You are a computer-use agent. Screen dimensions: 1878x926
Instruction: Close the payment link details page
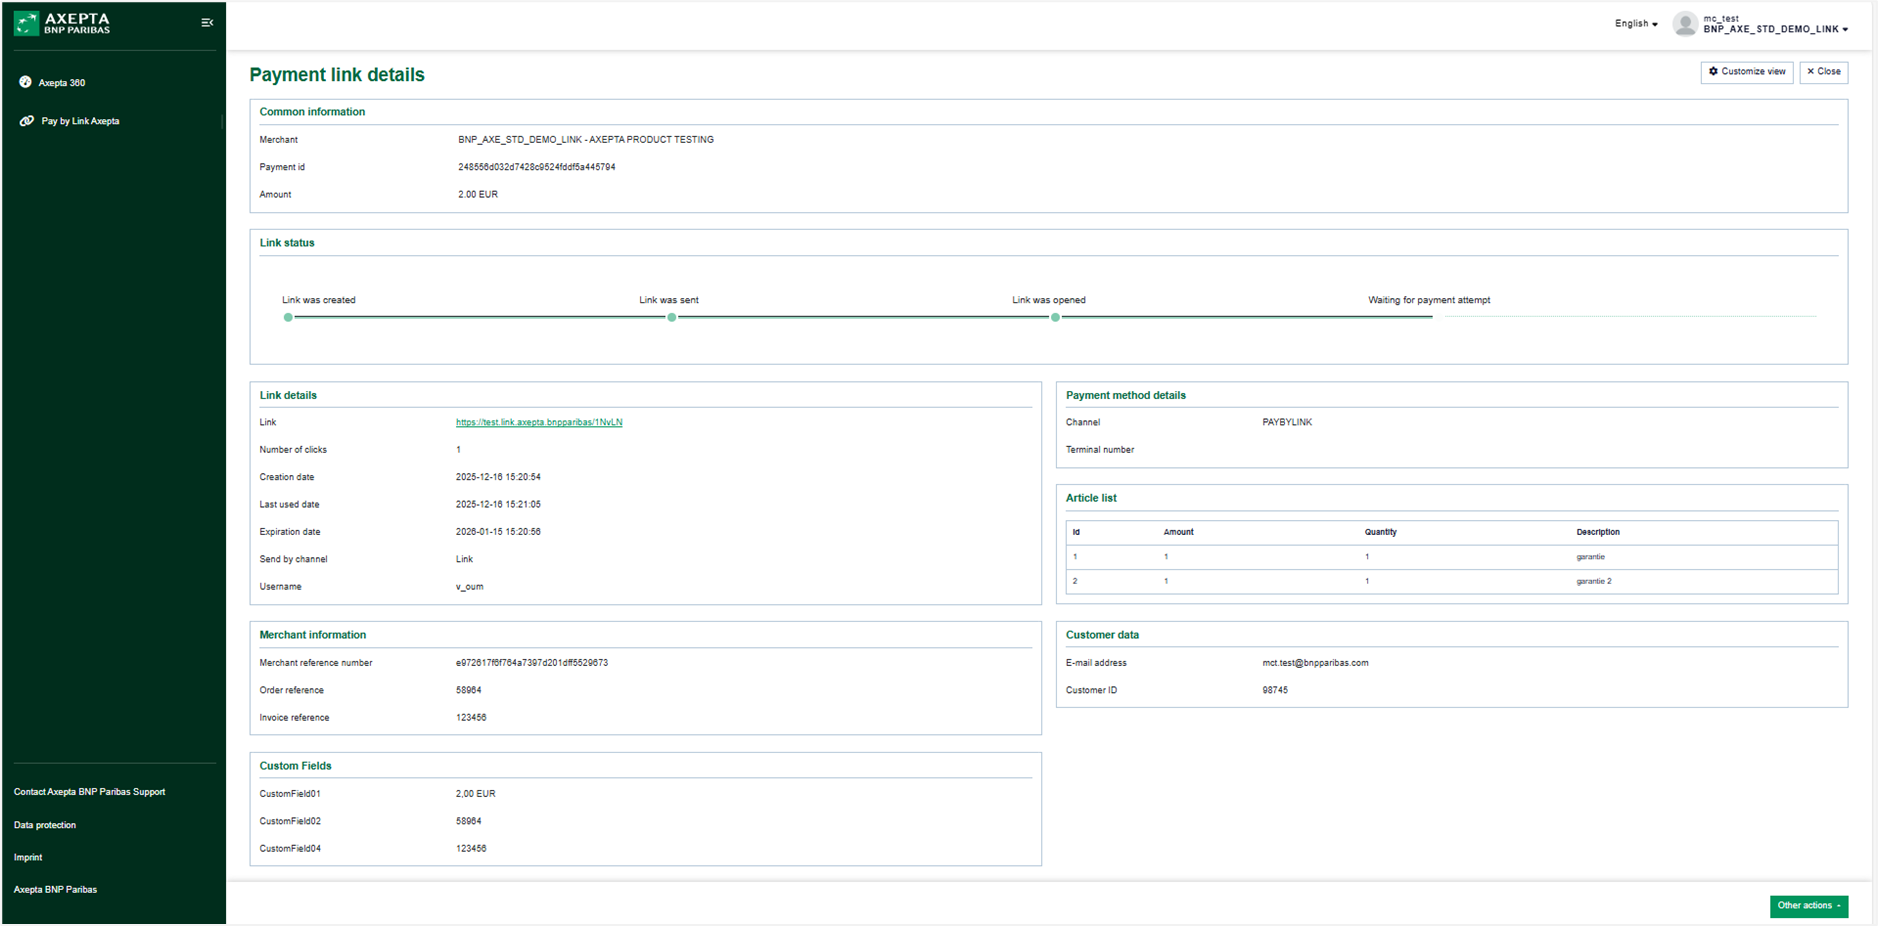1823,72
